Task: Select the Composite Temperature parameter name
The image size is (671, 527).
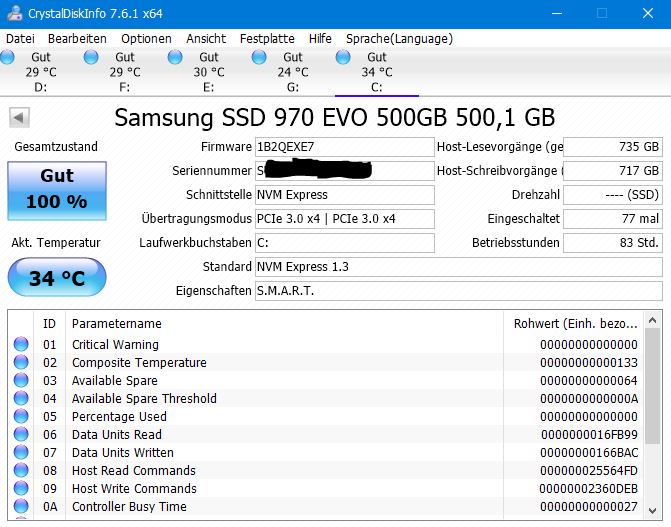Action: (139, 363)
